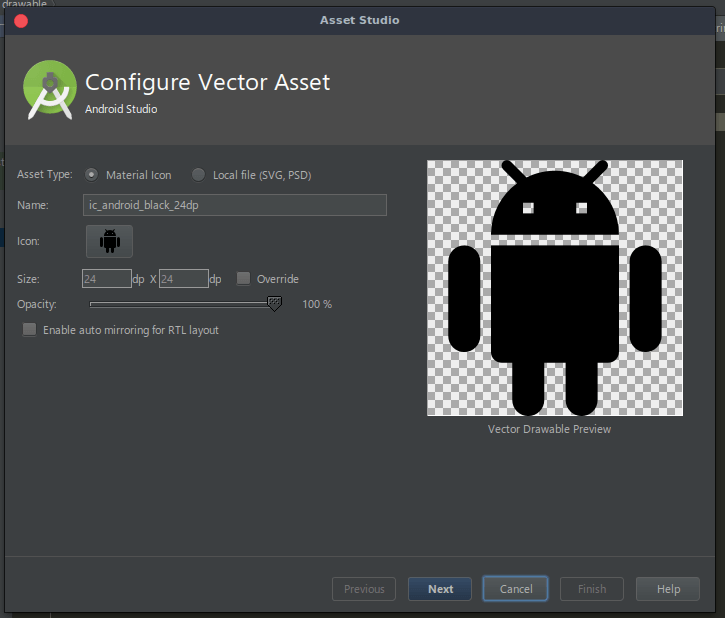This screenshot has width=725, height=618.
Task: Click the 100 % opacity value label
Action: 317,304
